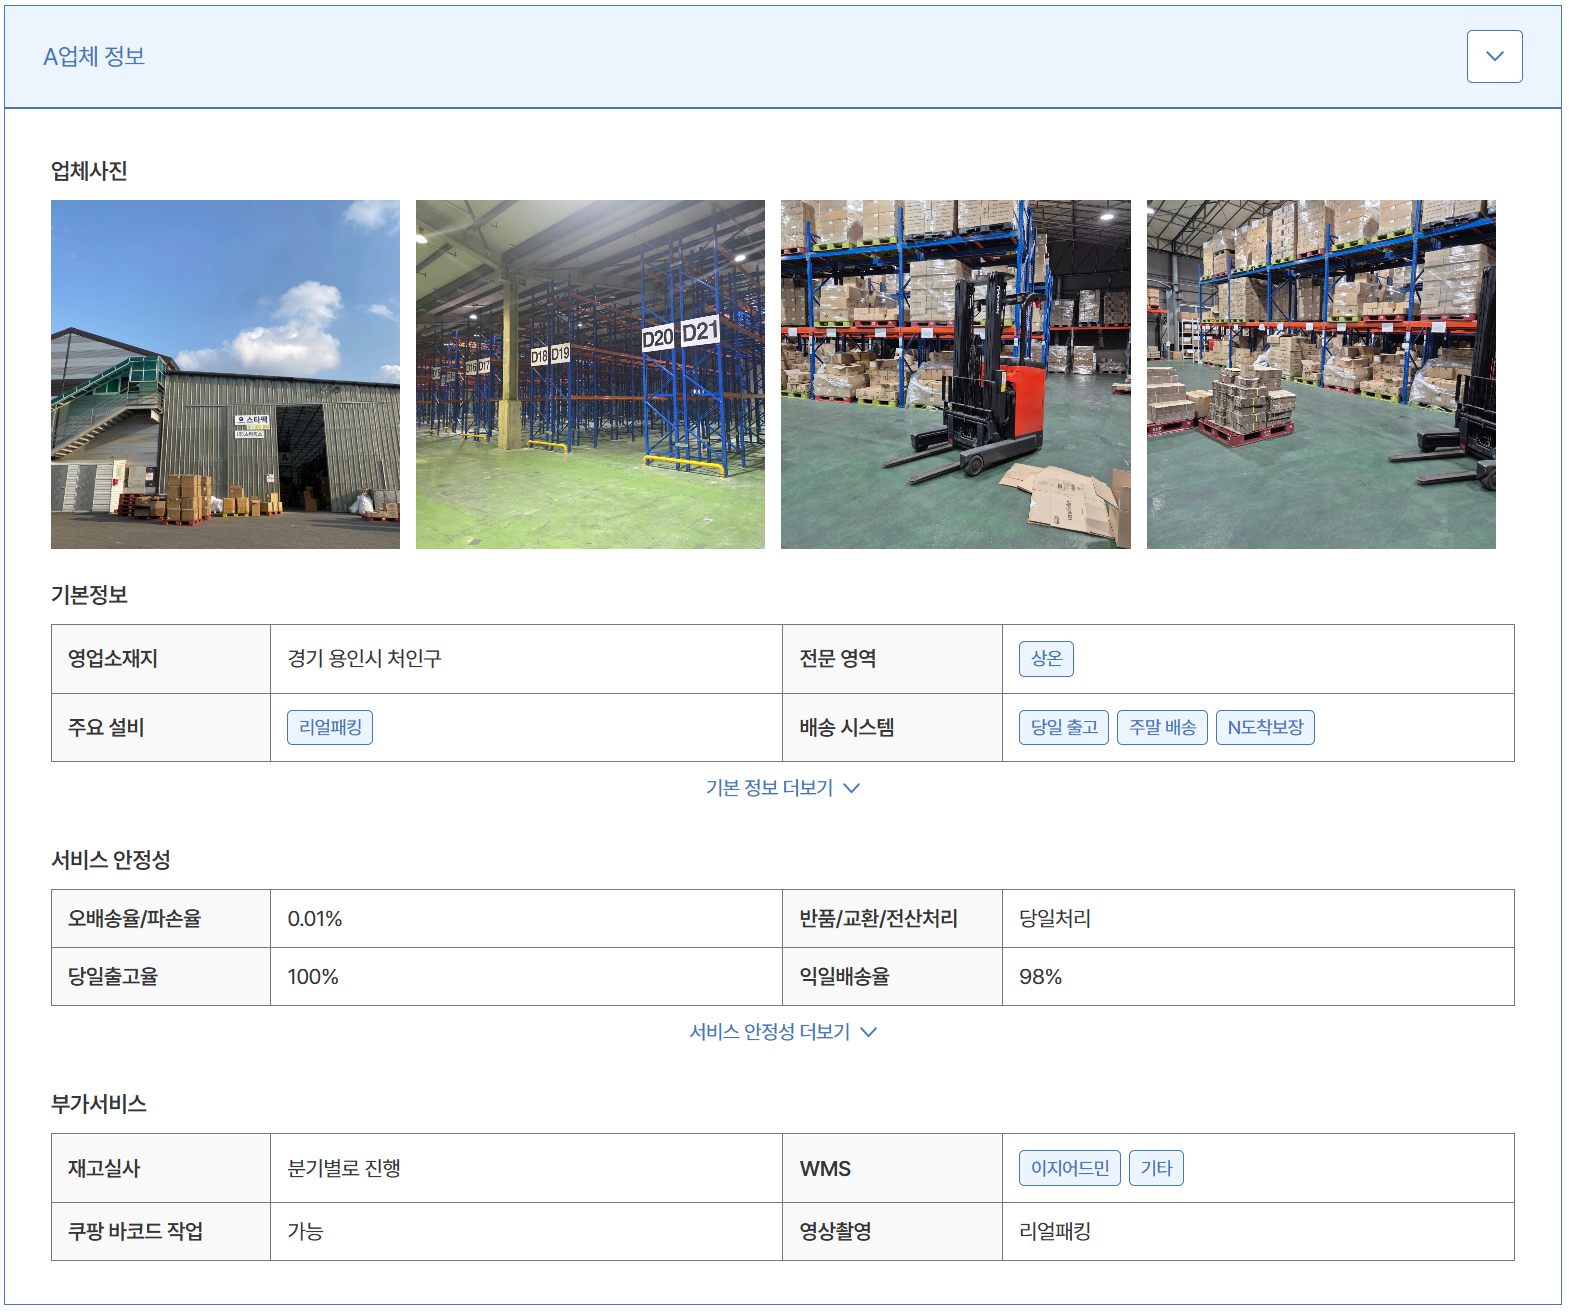The width and height of the screenshot is (1569, 1314).
Task: Click the 분기별로 진행 value
Action: 344,1168
